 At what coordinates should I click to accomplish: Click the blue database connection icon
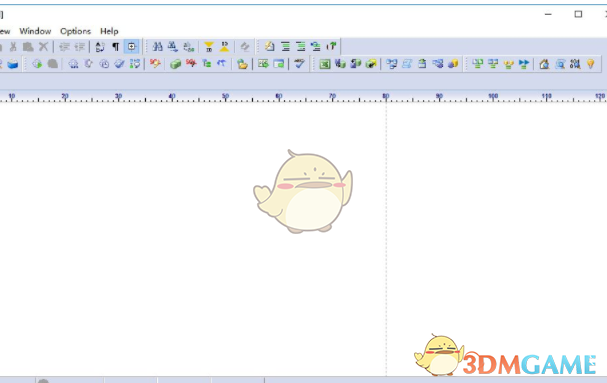(13, 64)
